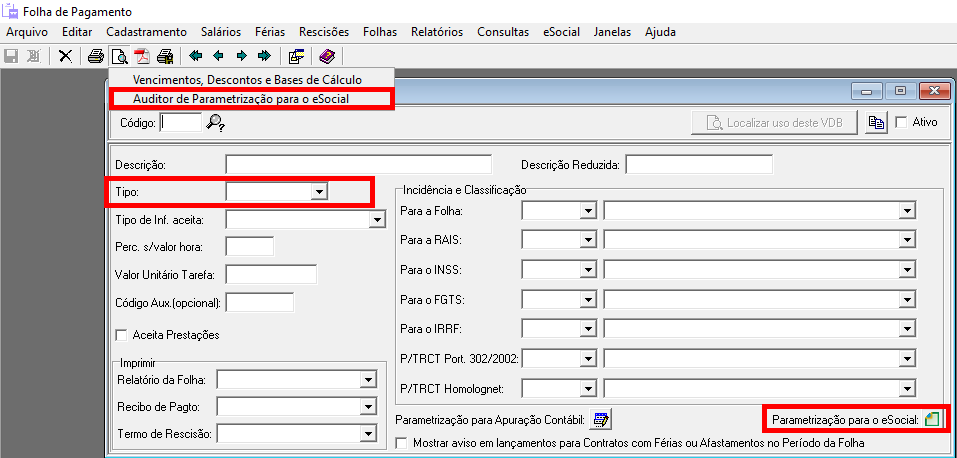This screenshot has width=957, height=458.
Task: Export to PDF using the toolbar icon
Action: (142, 56)
